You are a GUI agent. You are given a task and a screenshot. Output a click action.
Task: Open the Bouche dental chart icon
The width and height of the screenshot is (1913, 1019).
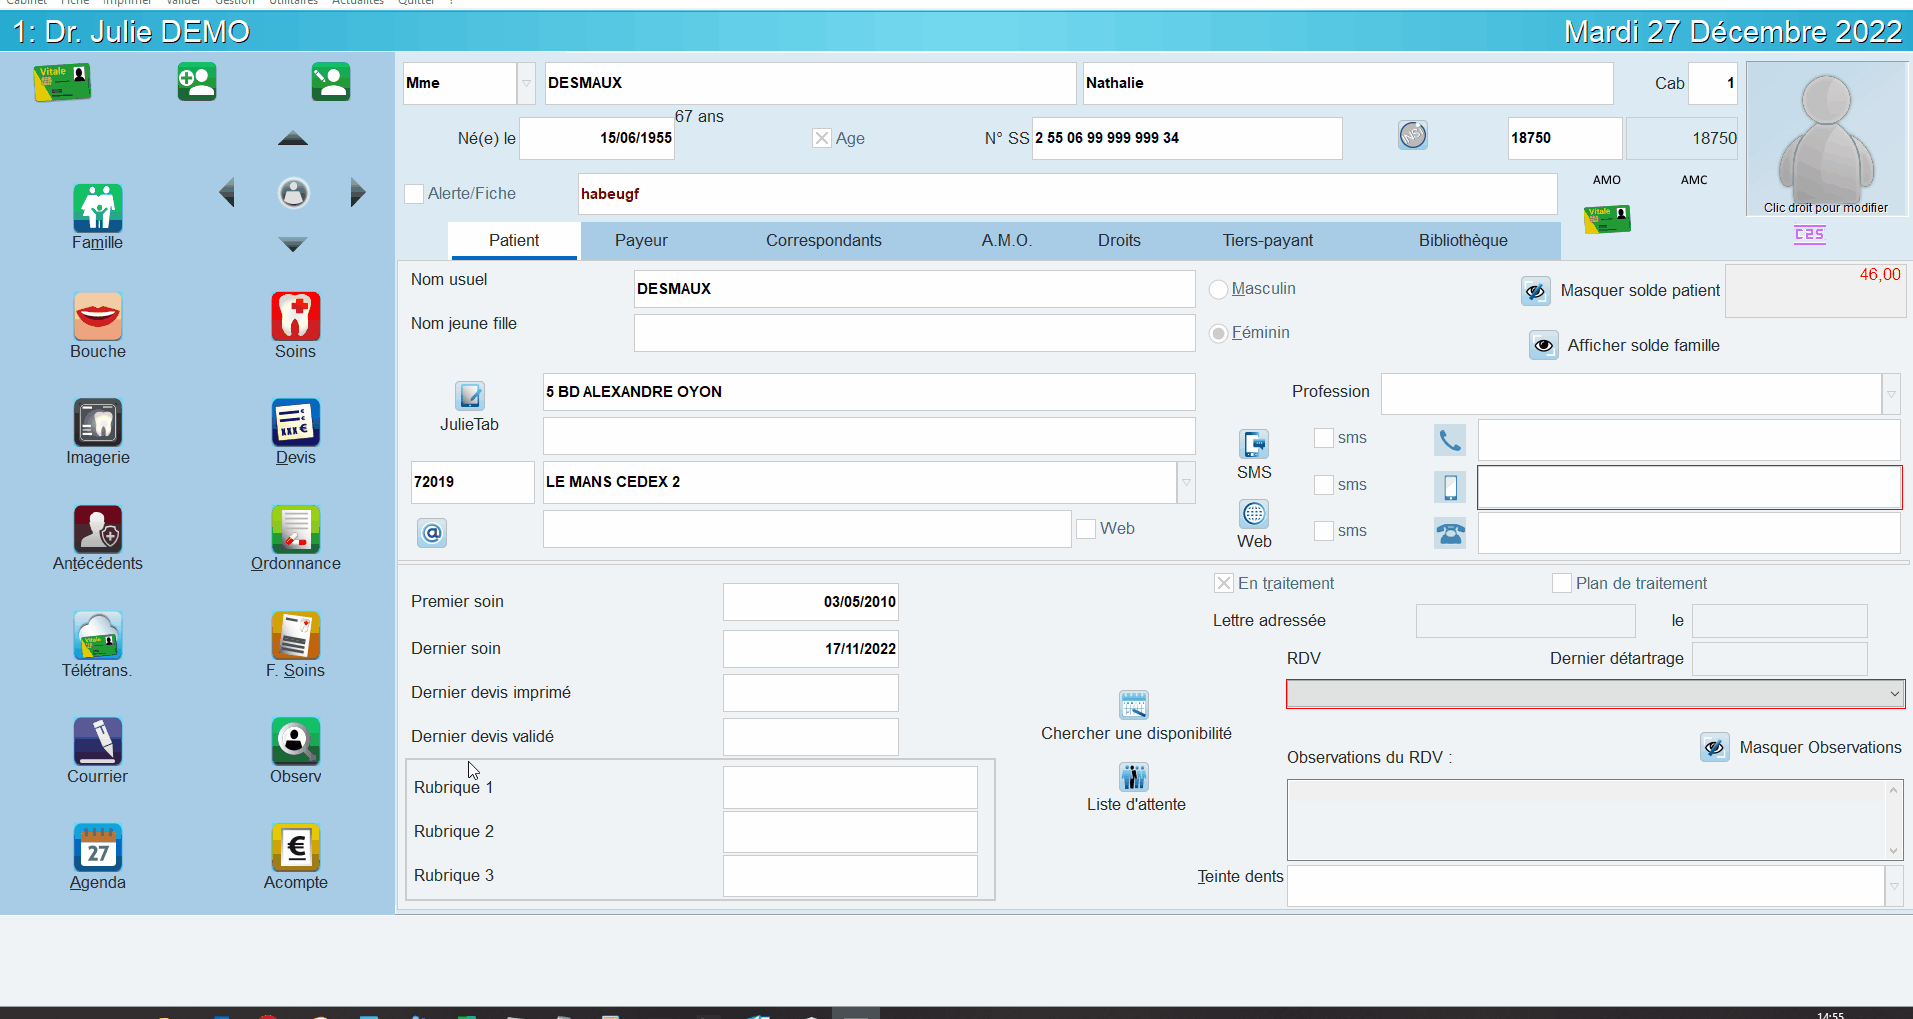click(97, 316)
